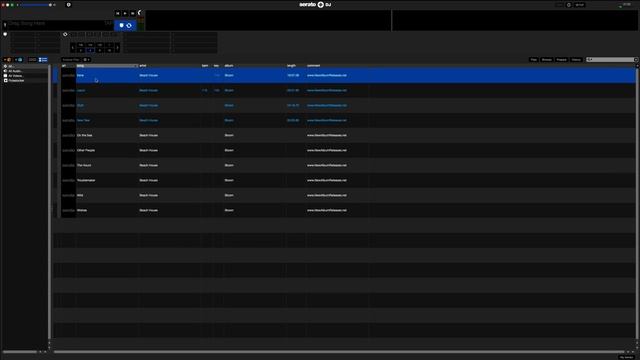Select All Audio... in the sidebar

coord(25,71)
